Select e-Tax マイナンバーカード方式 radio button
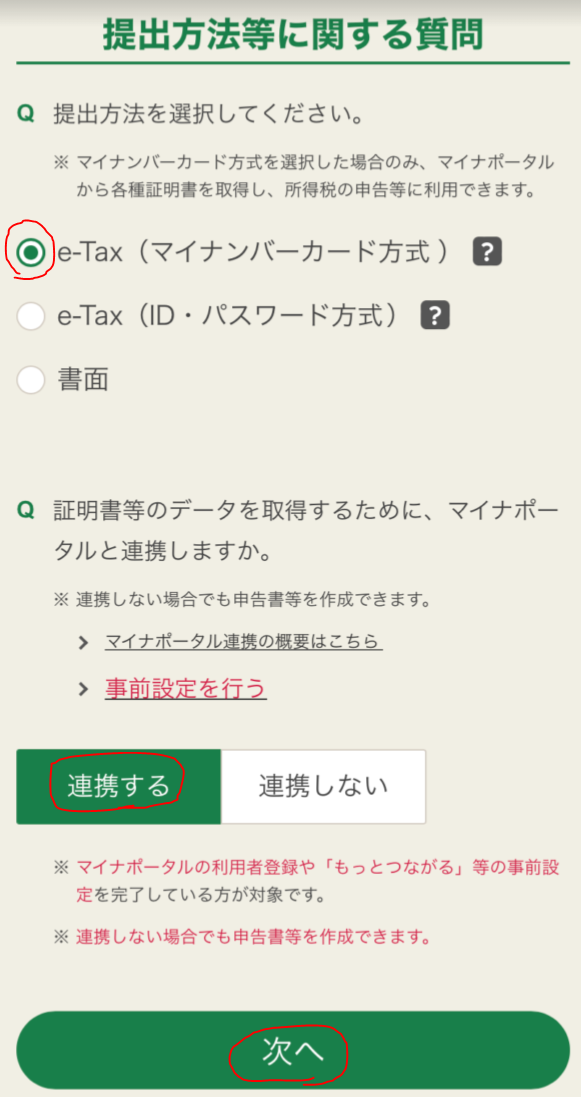 31,253
